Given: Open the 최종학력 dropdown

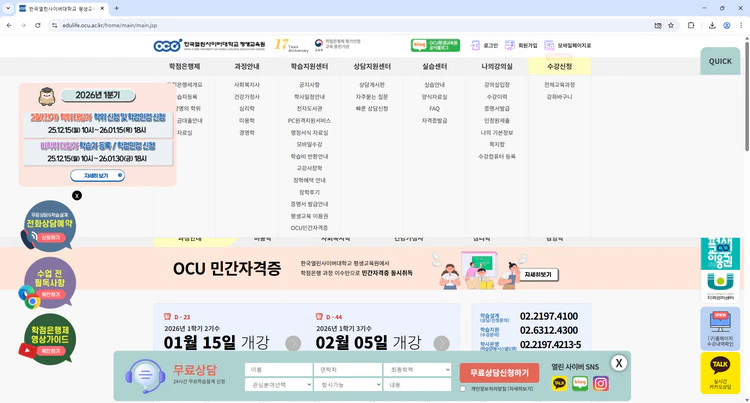Looking at the screenshot, I should pyautogui.click(x=417, y=370).
